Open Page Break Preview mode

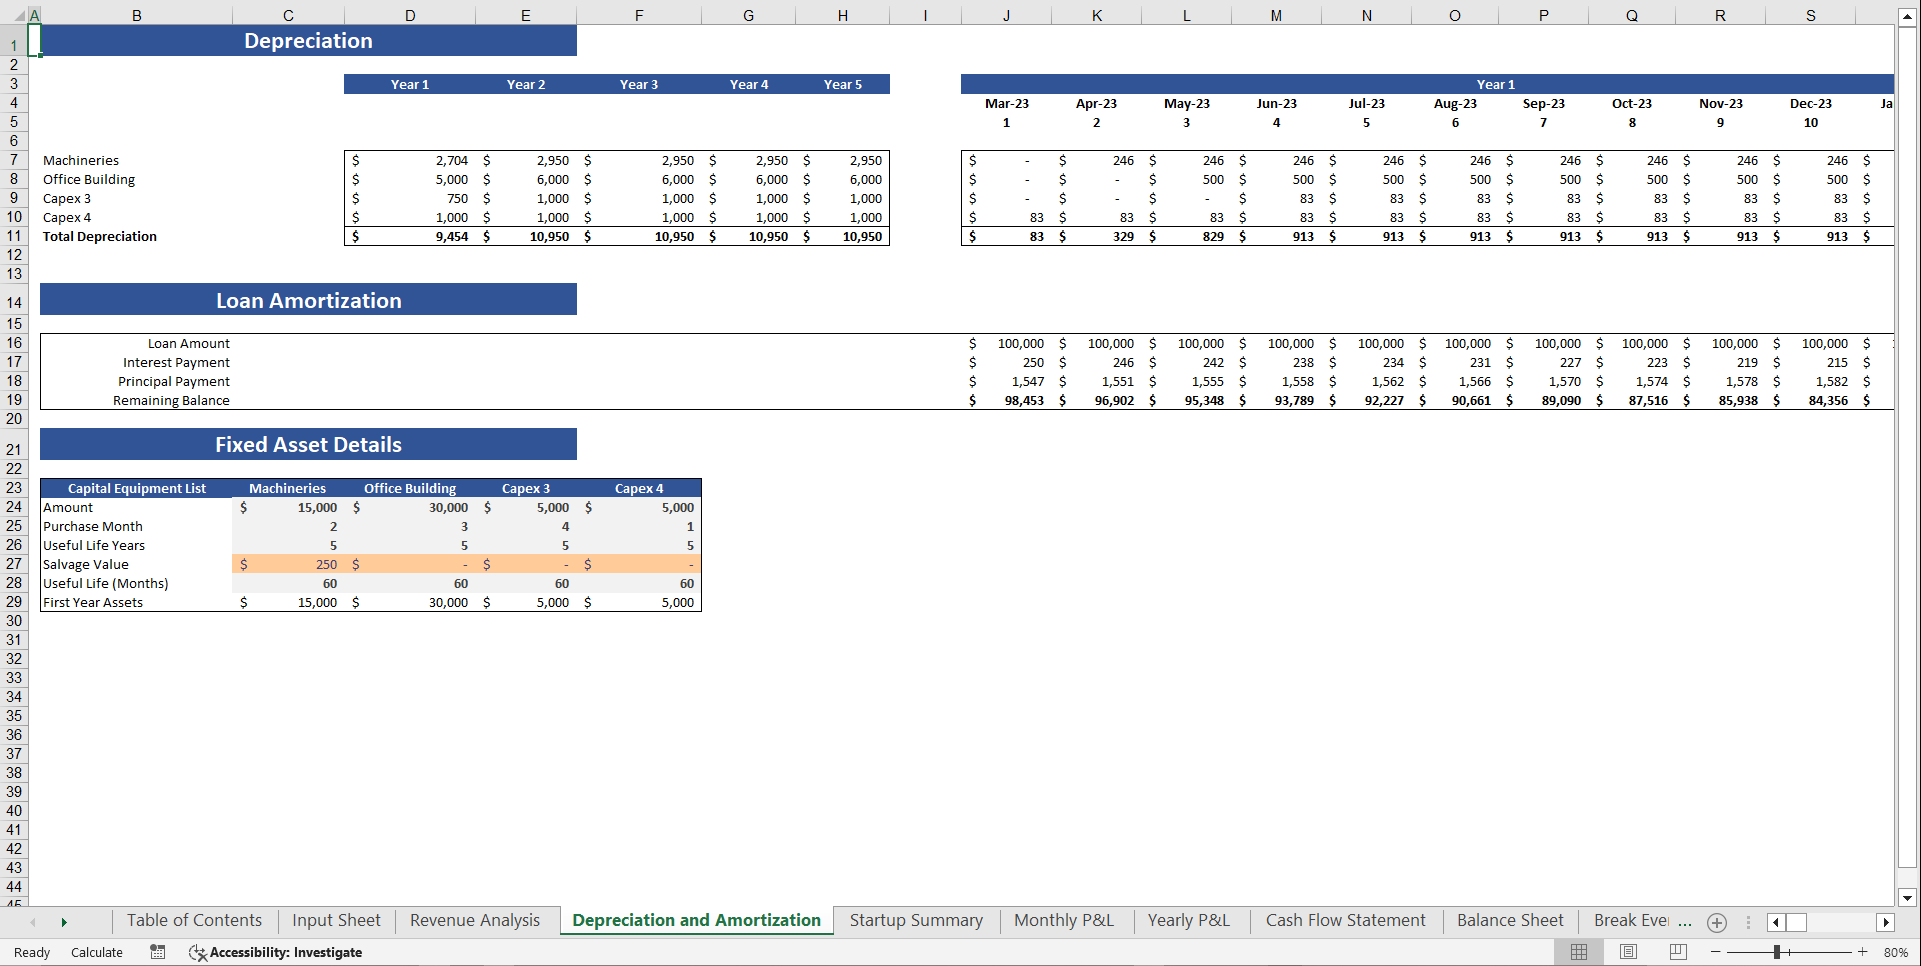pos(1677,952)
